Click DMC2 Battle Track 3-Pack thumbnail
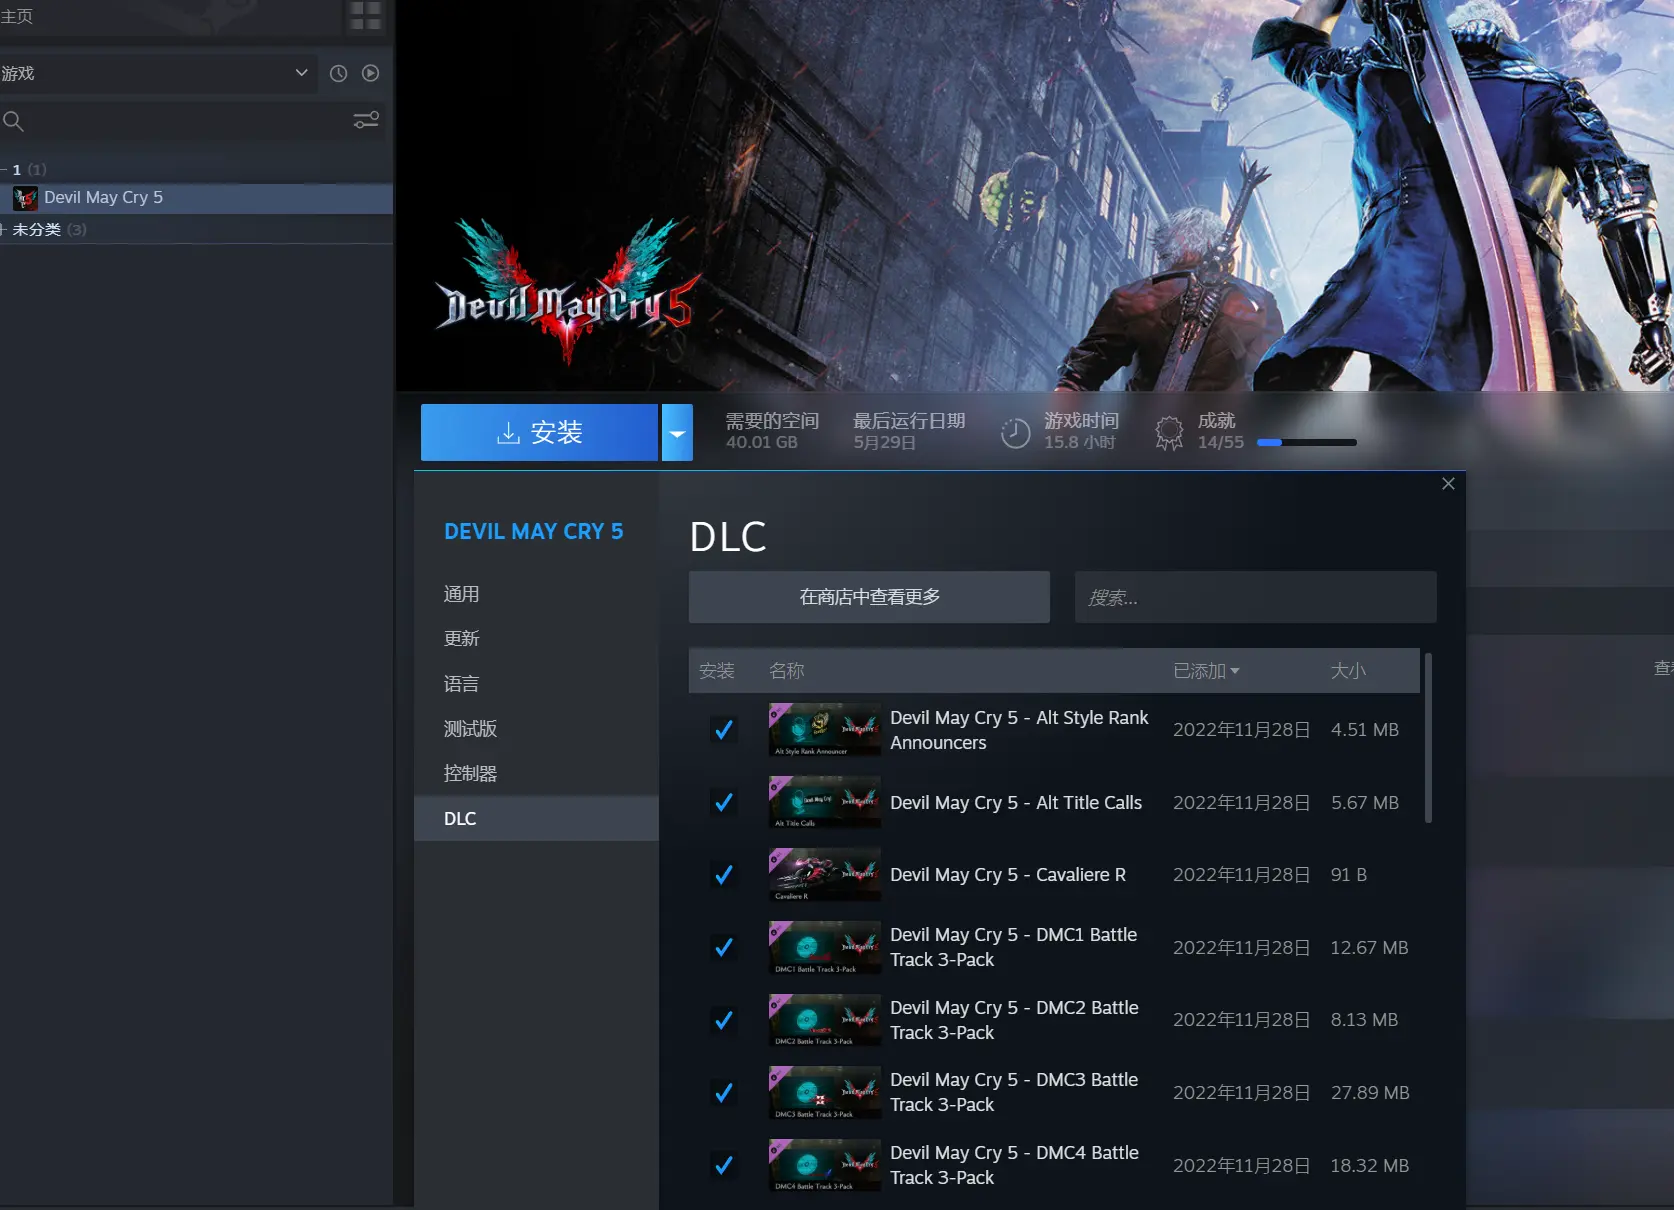 coord(825,1020)
